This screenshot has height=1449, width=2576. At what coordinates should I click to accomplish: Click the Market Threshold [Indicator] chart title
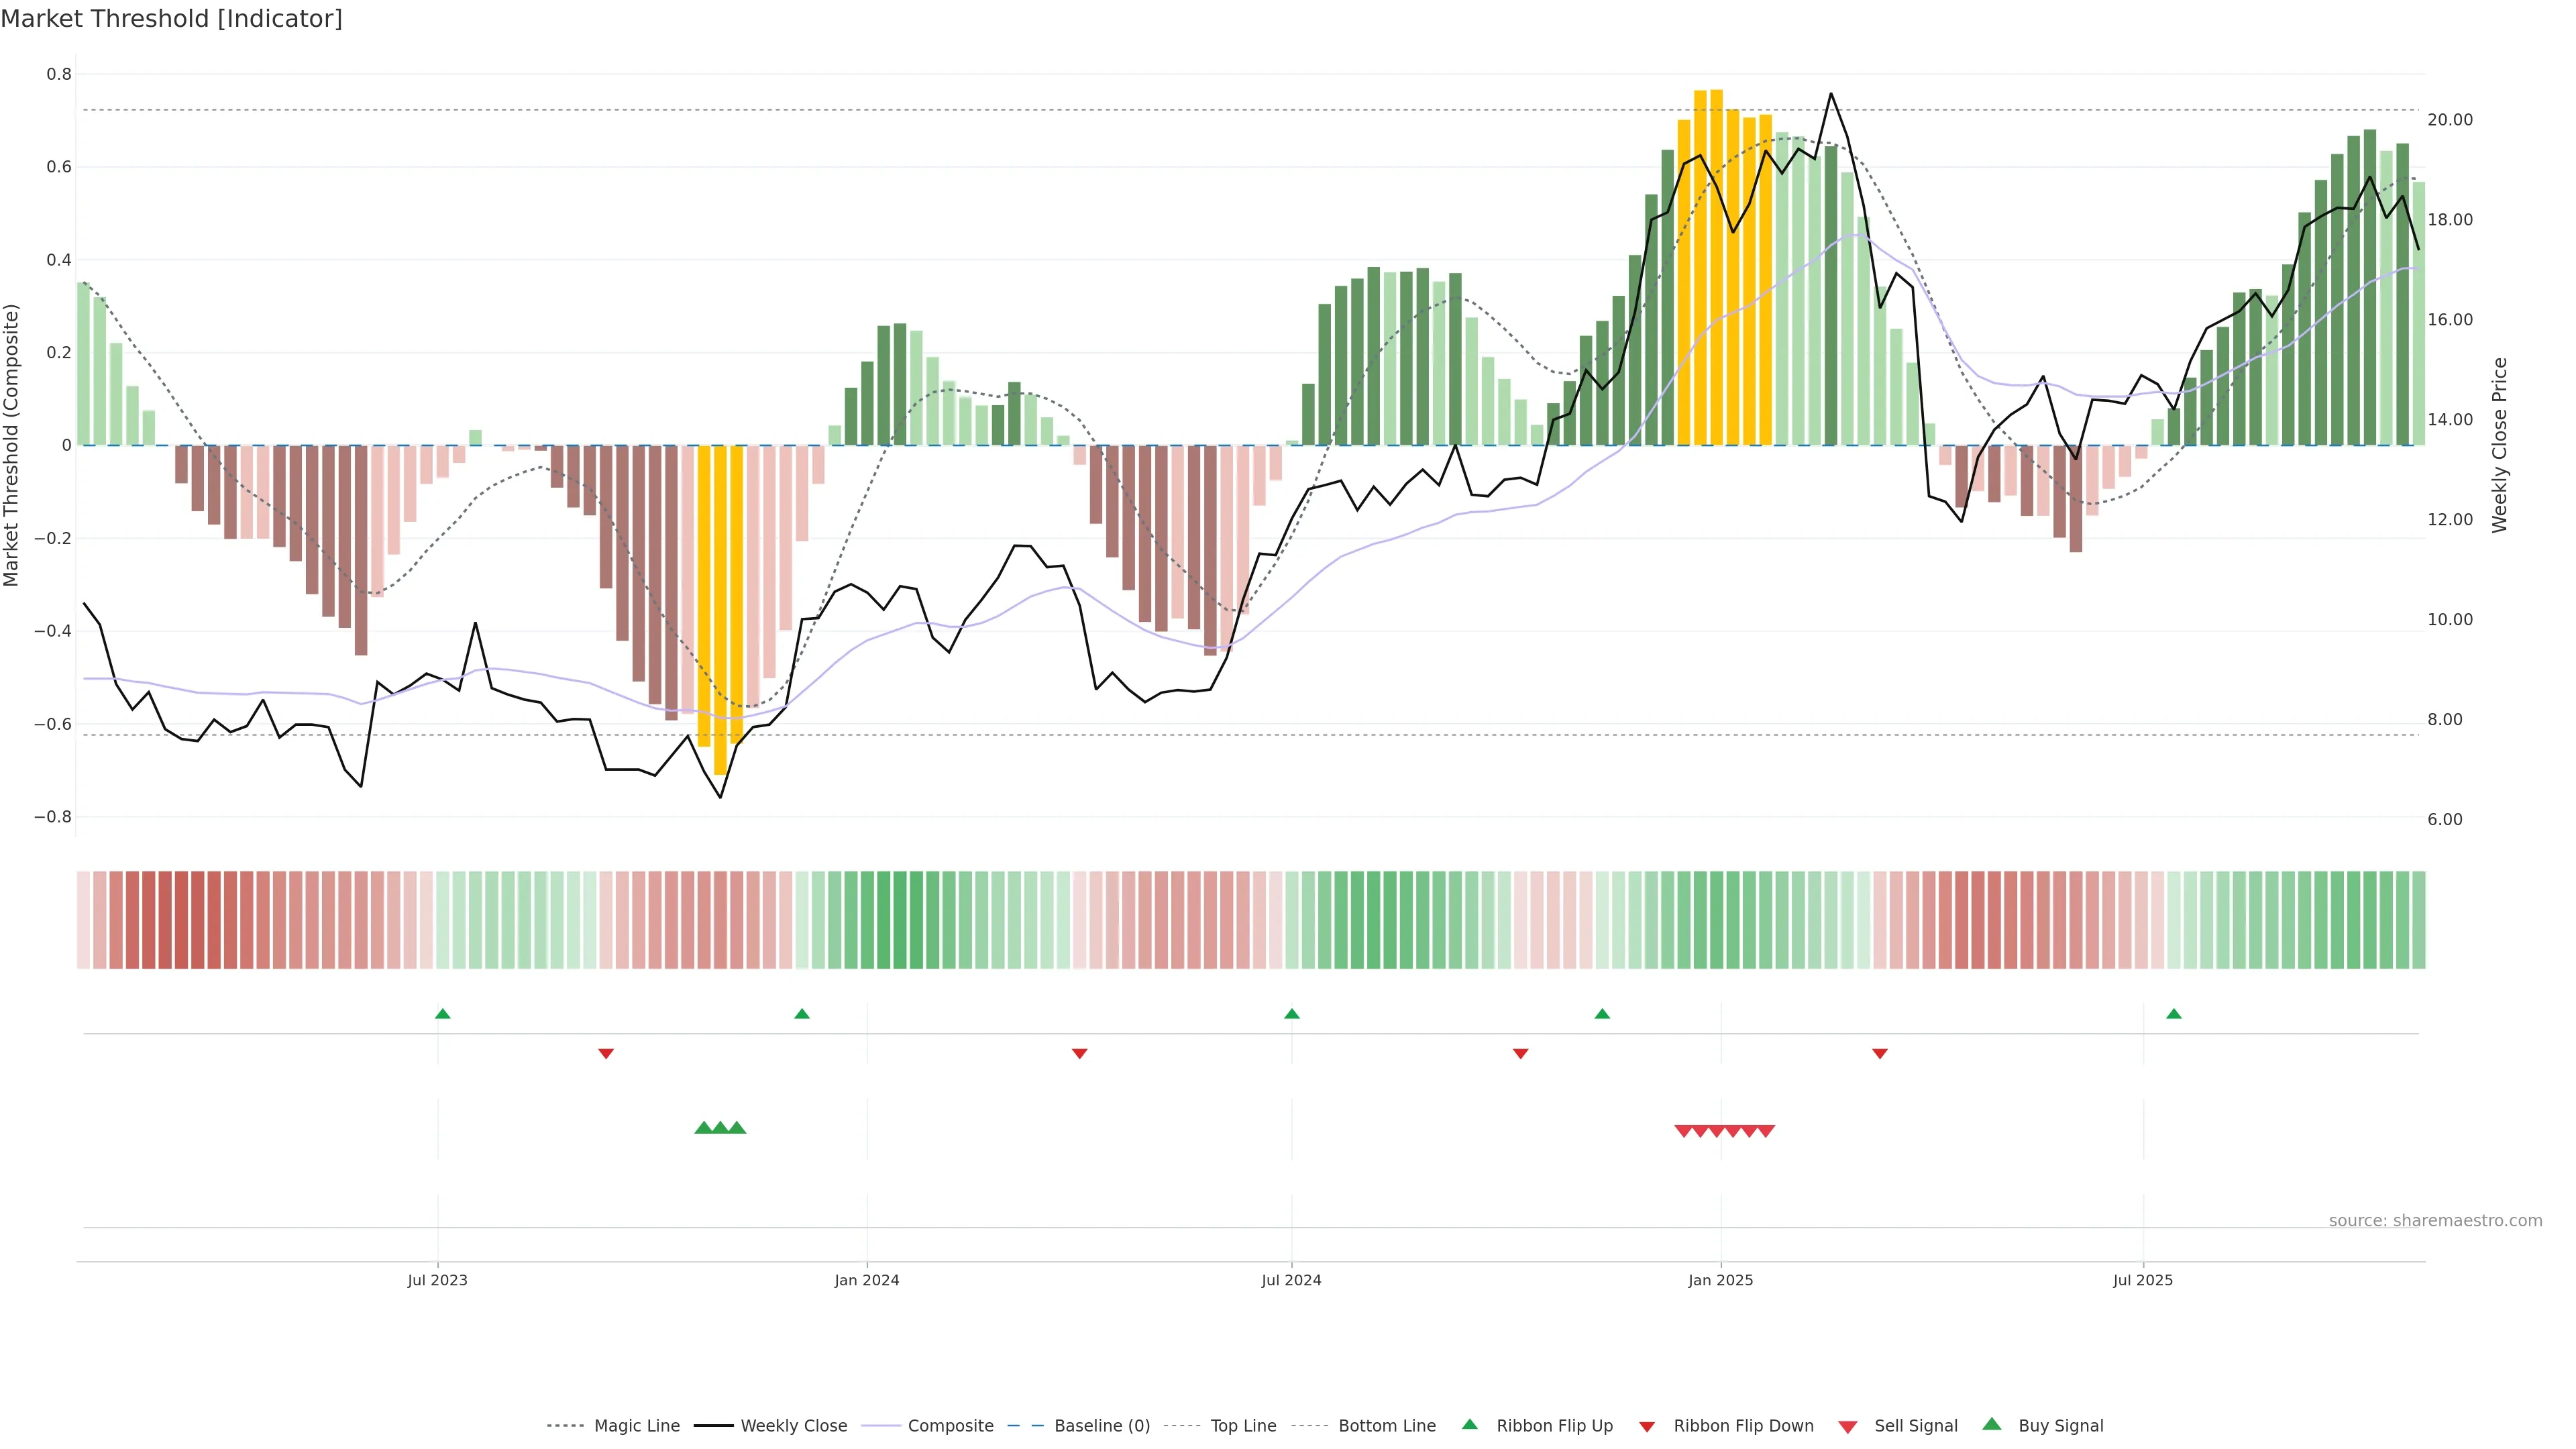point(171,19)
